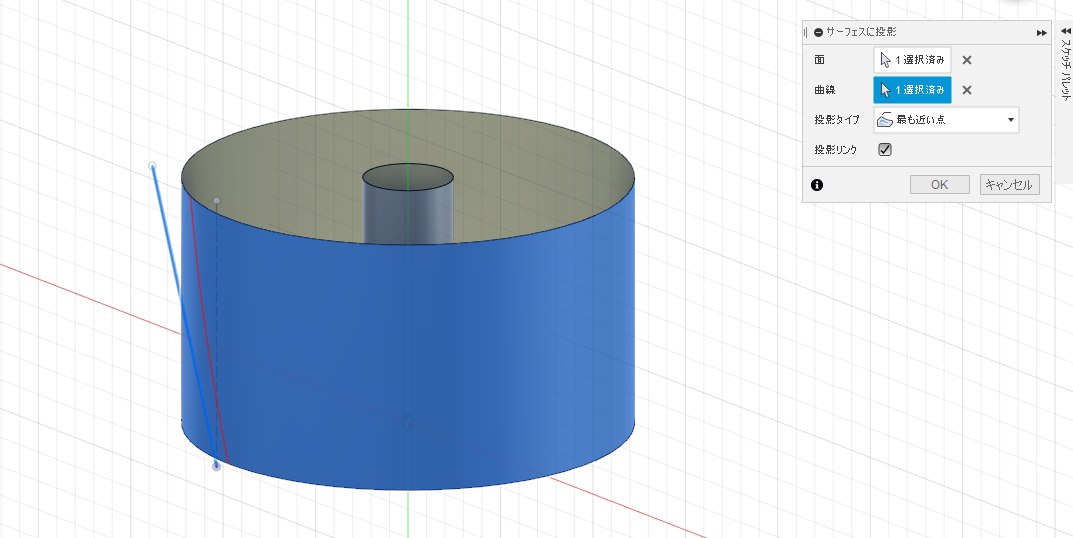The image size is (1073, 538).
Task: Click the top endpoint of blue line
Action: (153, 166)
